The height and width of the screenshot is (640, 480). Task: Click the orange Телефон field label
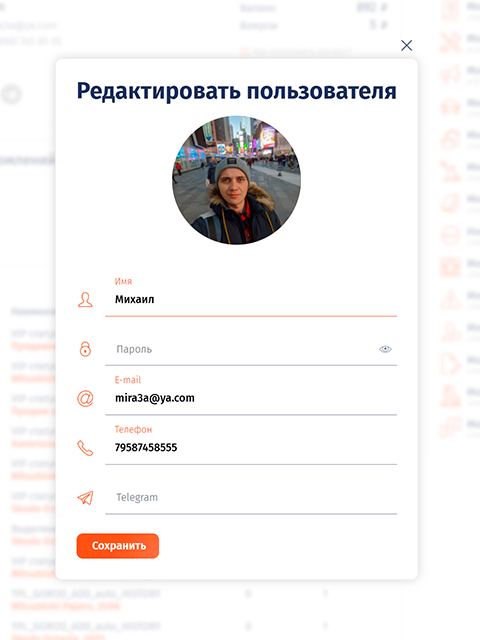click(133, 429)
